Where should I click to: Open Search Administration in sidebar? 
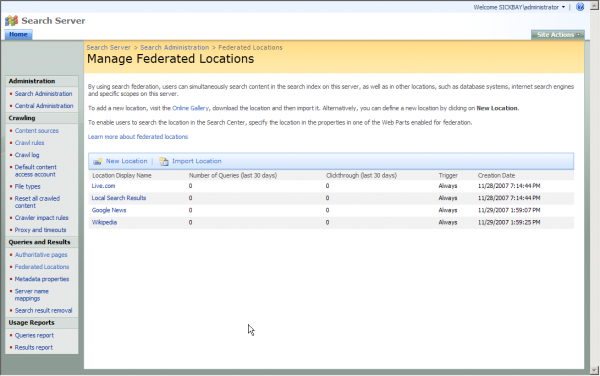(43, 94)
